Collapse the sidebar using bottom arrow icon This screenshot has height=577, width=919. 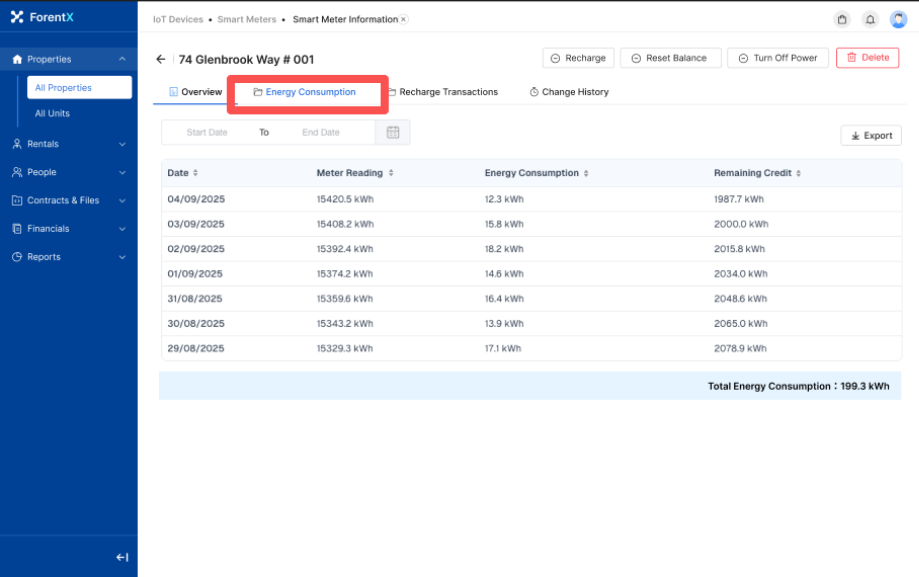pos(122,557)
